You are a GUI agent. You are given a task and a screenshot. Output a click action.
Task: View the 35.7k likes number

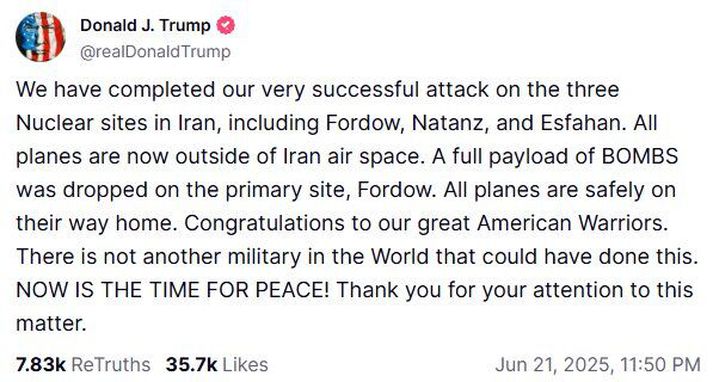click(191, 365)
